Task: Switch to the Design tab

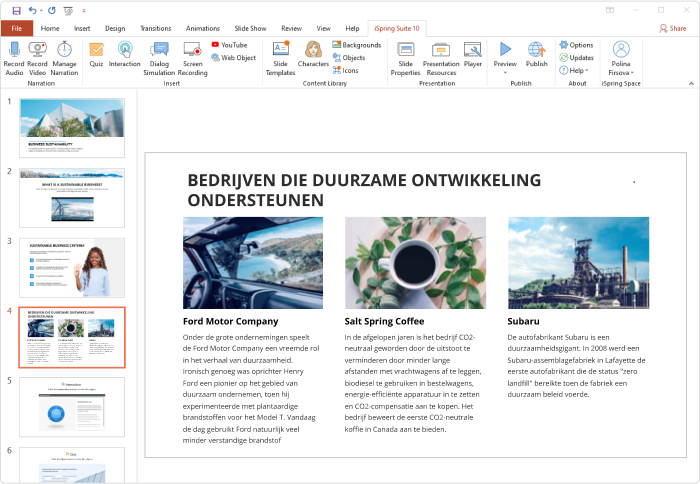Action: (x=115, y=28)
